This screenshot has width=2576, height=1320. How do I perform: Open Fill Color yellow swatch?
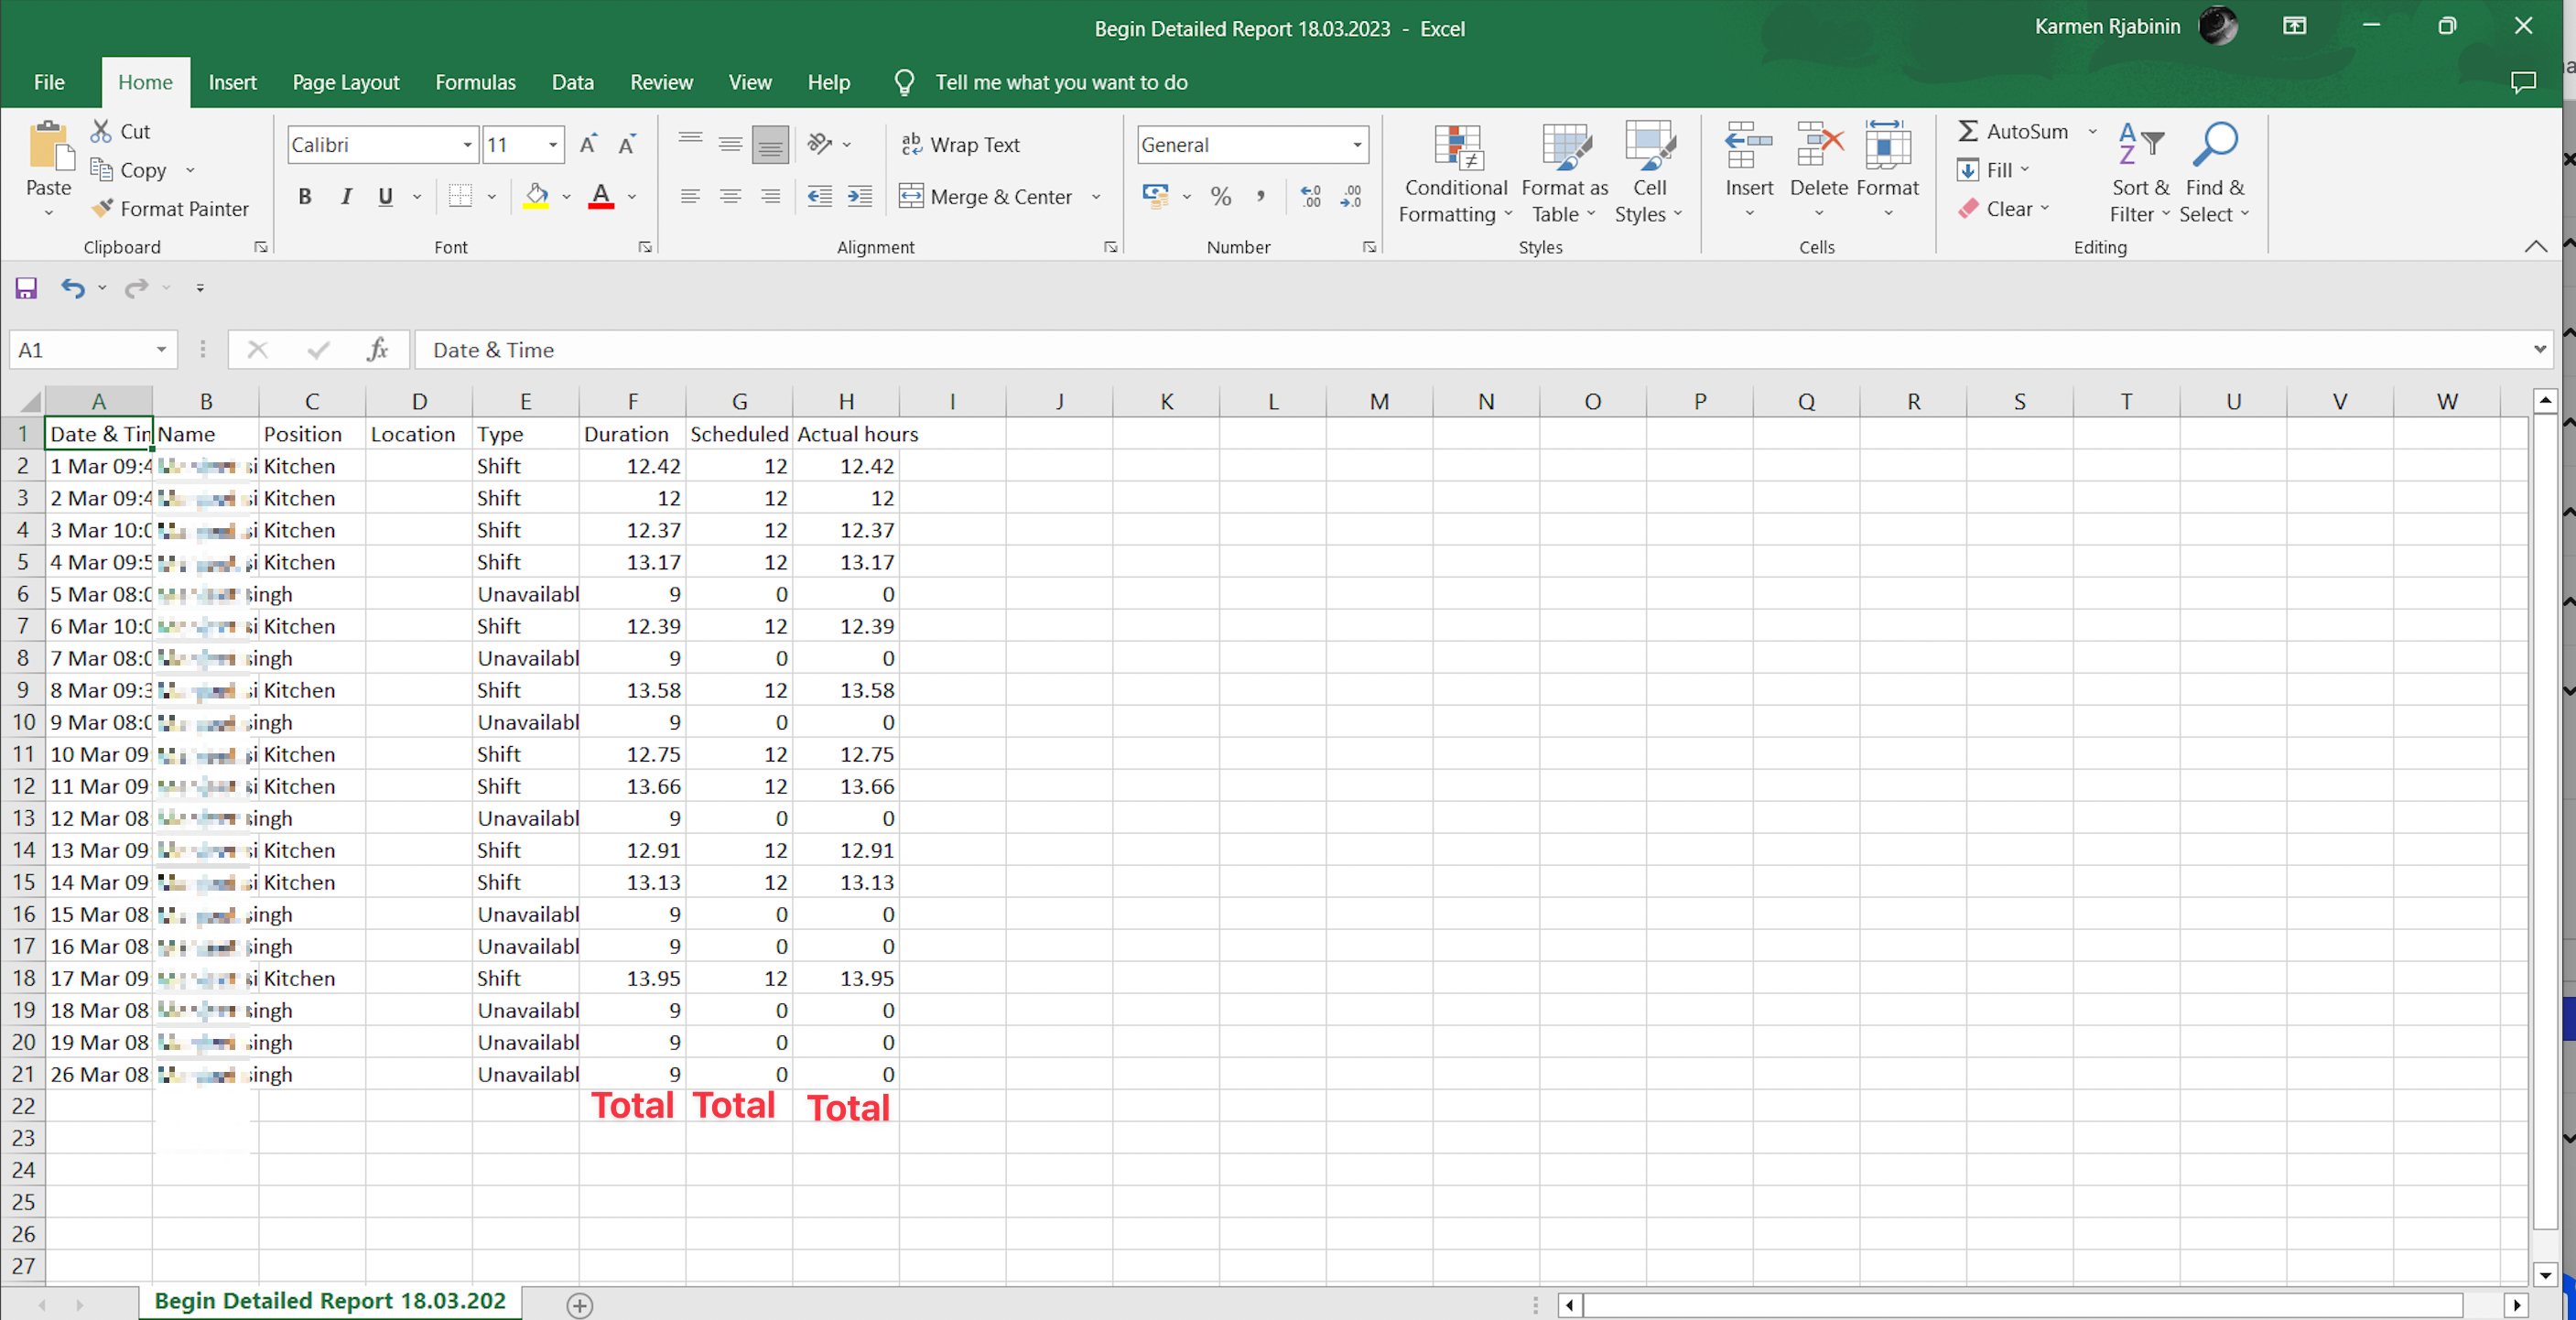point(537,196)
